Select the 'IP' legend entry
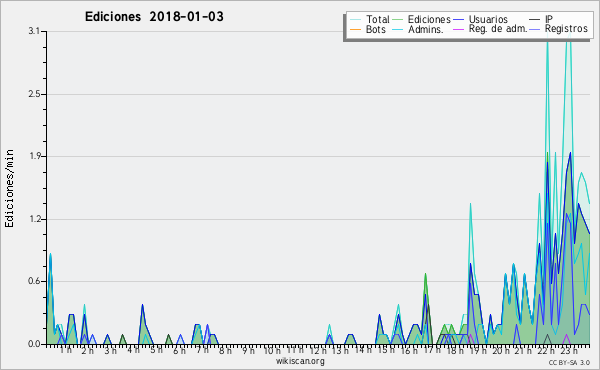The image size is (600, 370). pyautogui.click(x=549, y=19)
